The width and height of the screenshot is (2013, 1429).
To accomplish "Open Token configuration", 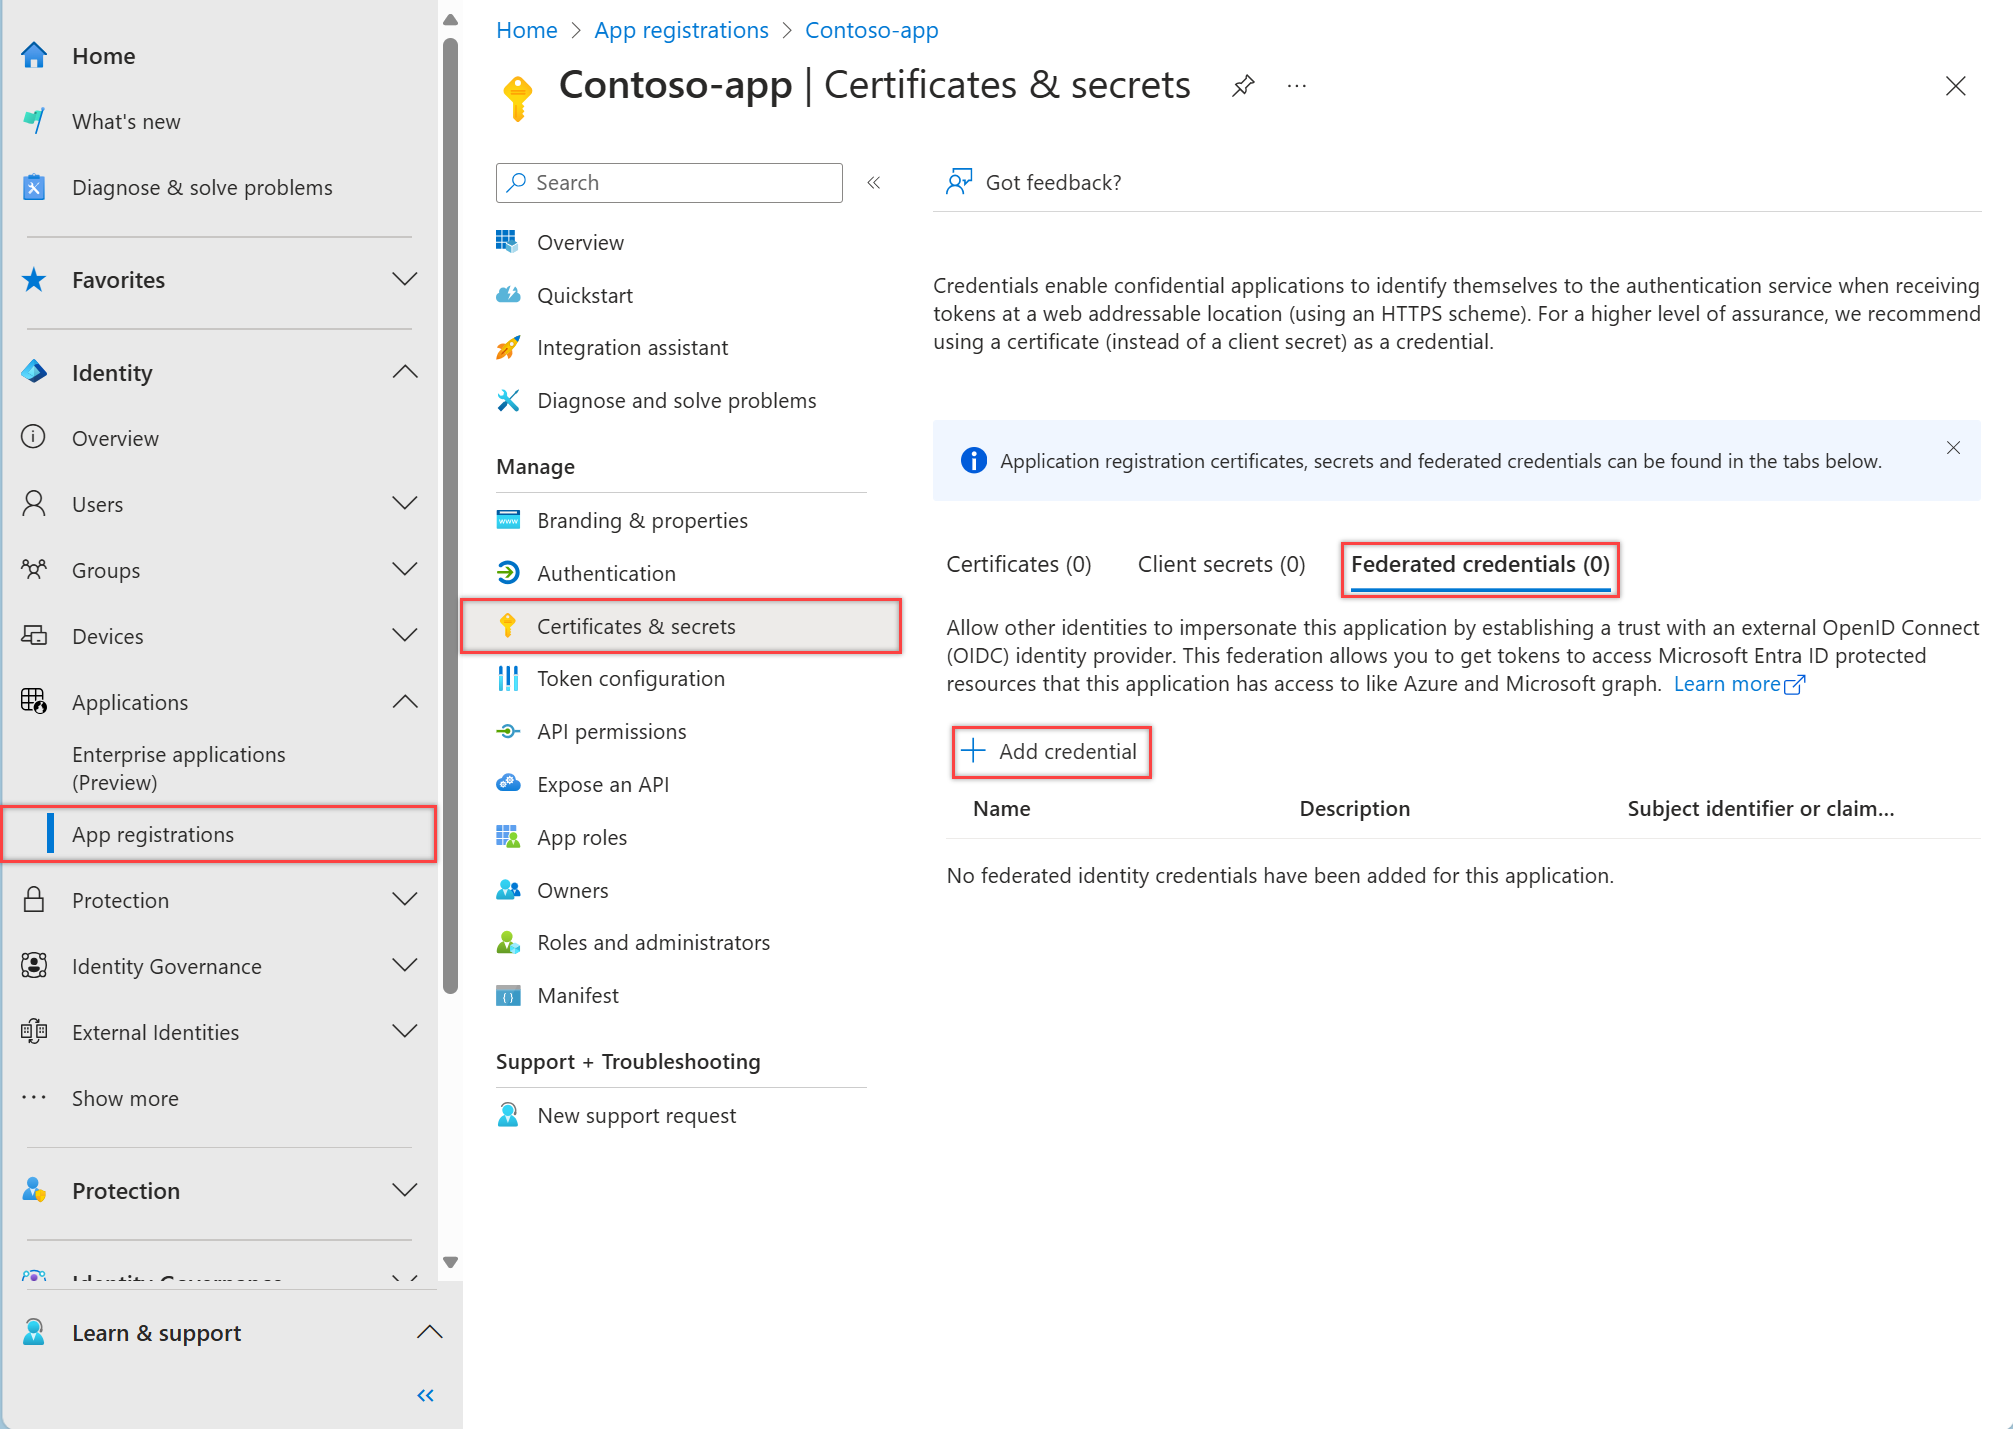I will 631,678.
